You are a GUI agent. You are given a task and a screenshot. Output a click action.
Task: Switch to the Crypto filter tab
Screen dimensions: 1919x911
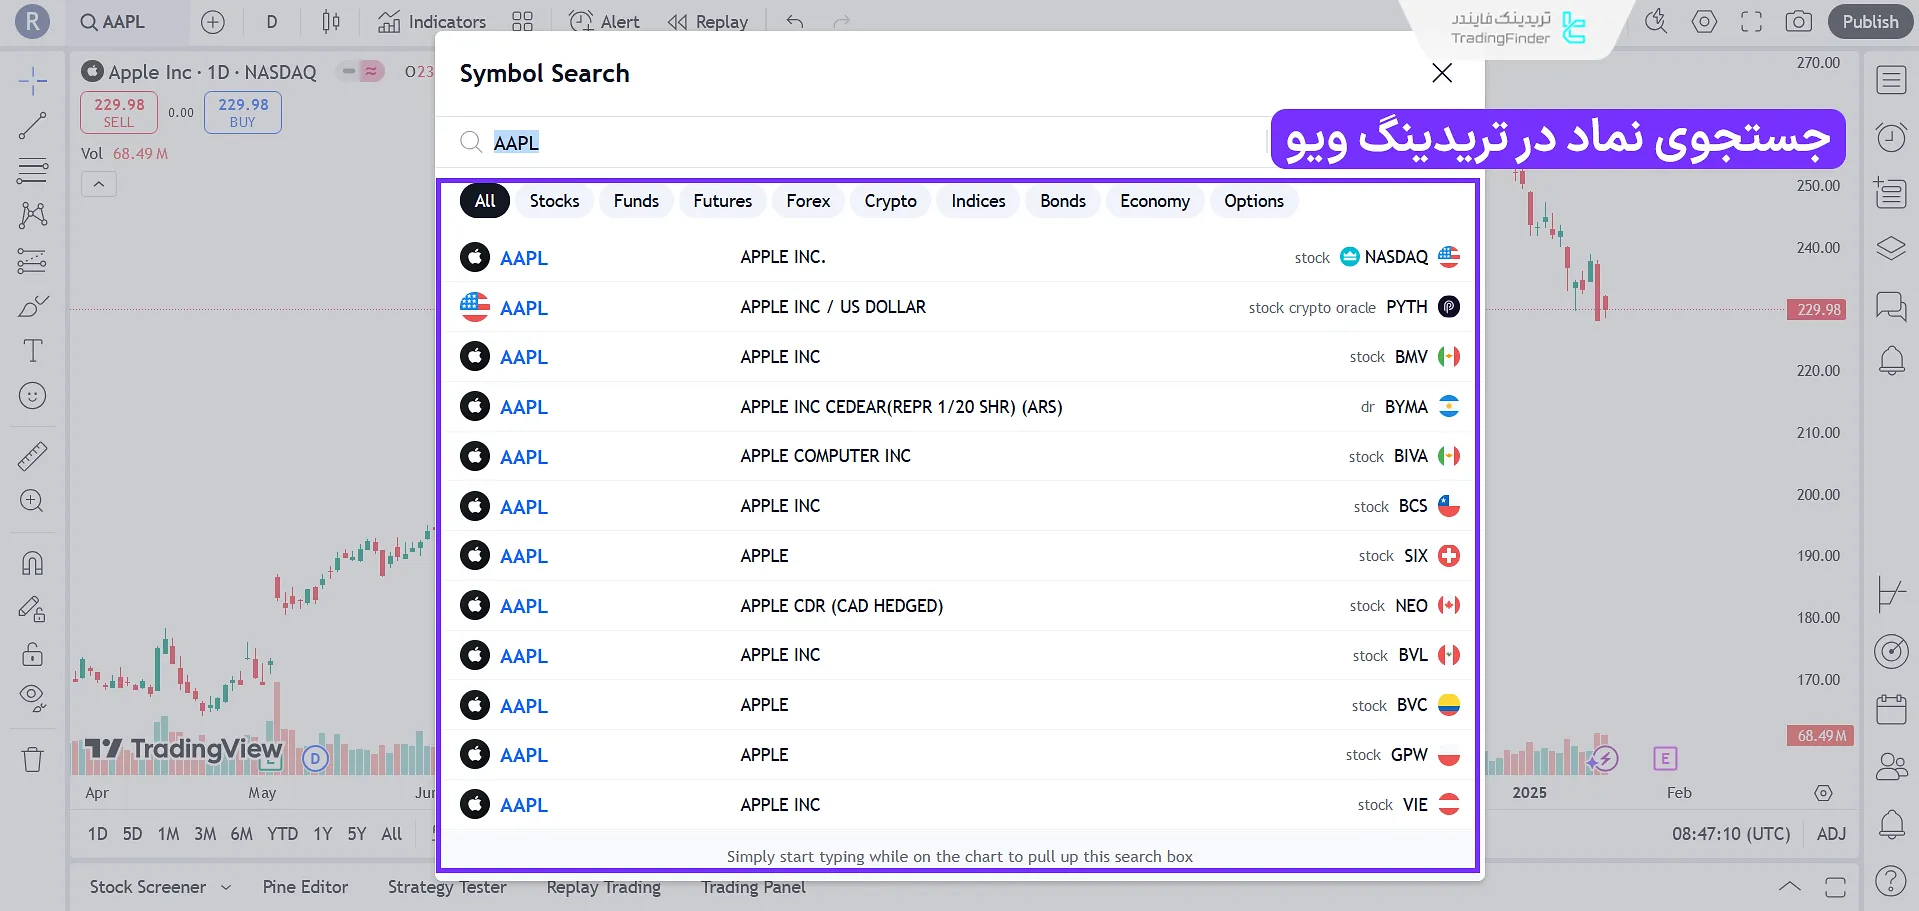tap(890, 201)
